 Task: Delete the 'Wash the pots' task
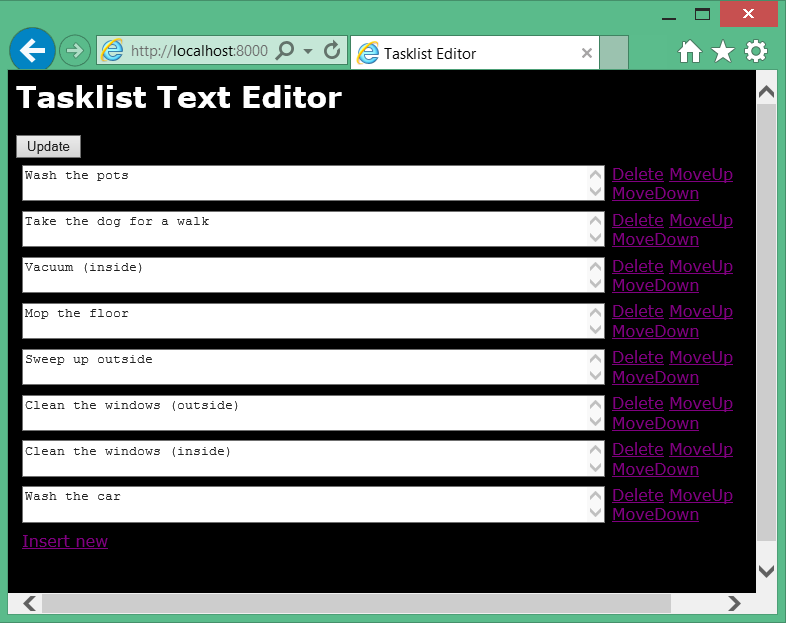pos(637,175)
